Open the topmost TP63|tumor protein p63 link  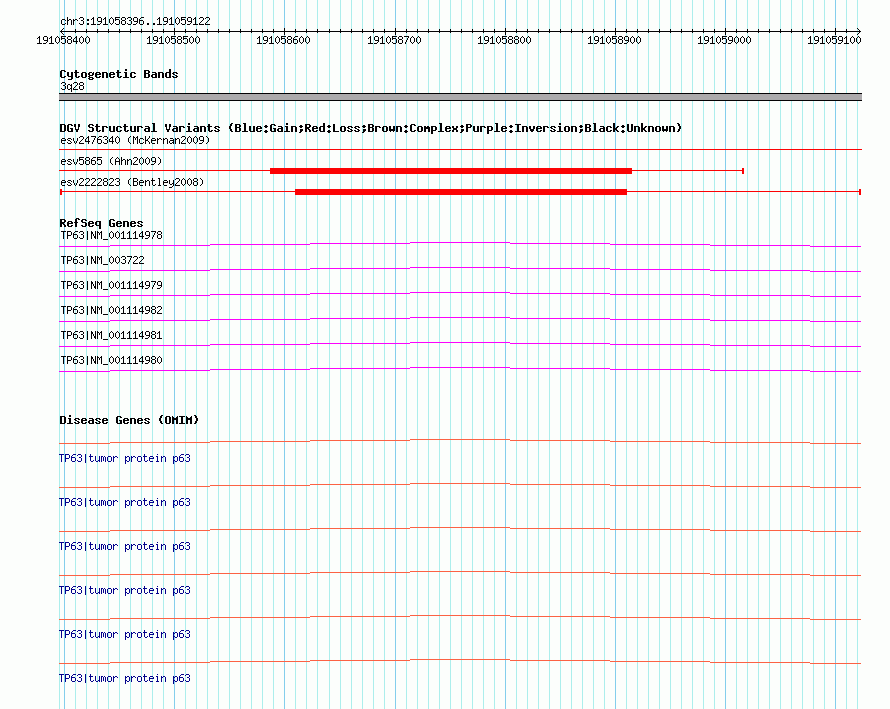click(x=125, y=458)
